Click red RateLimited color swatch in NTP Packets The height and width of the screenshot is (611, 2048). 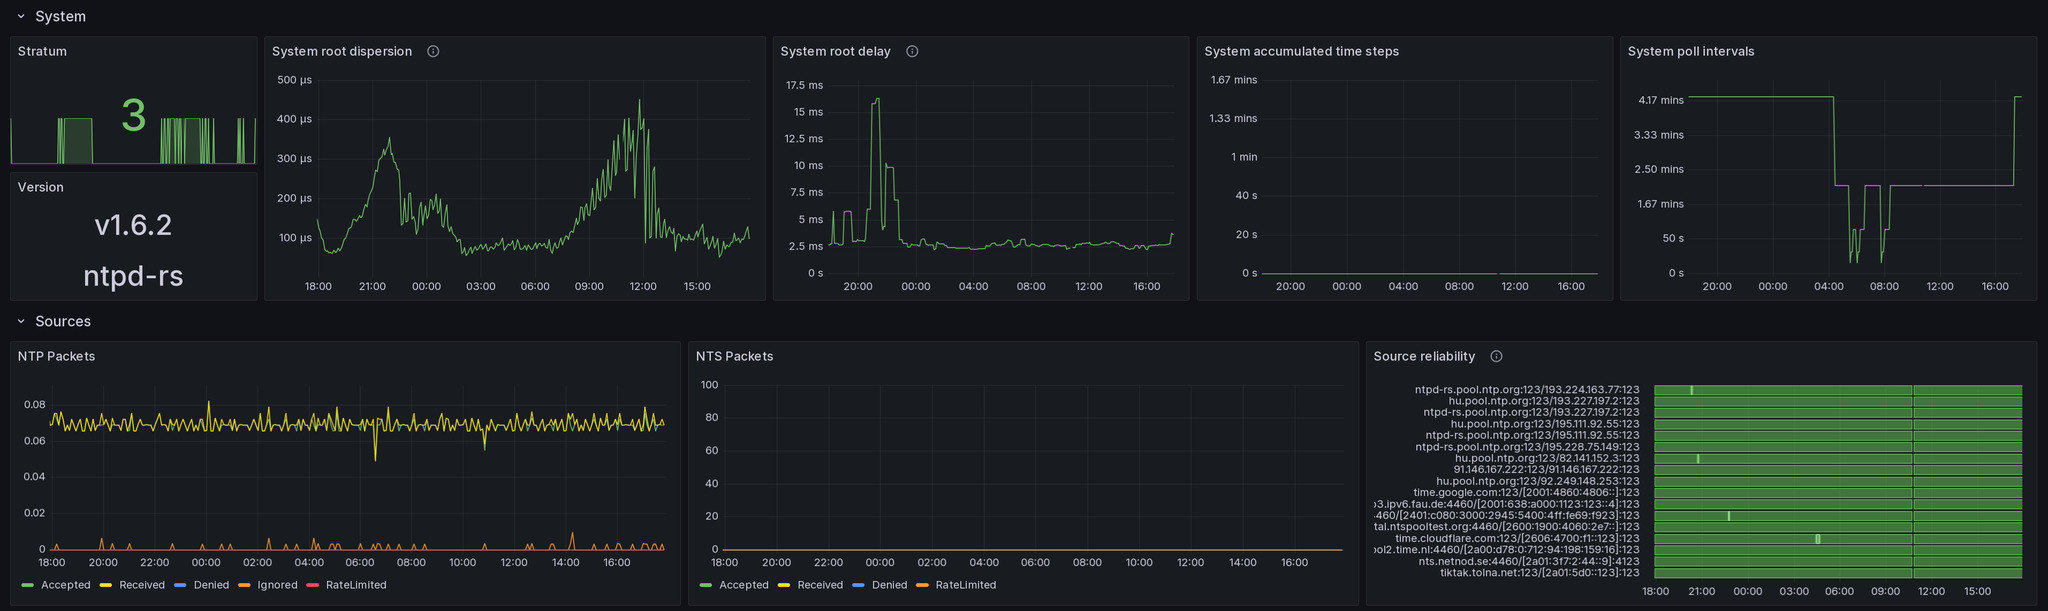(x=312, y=585)
